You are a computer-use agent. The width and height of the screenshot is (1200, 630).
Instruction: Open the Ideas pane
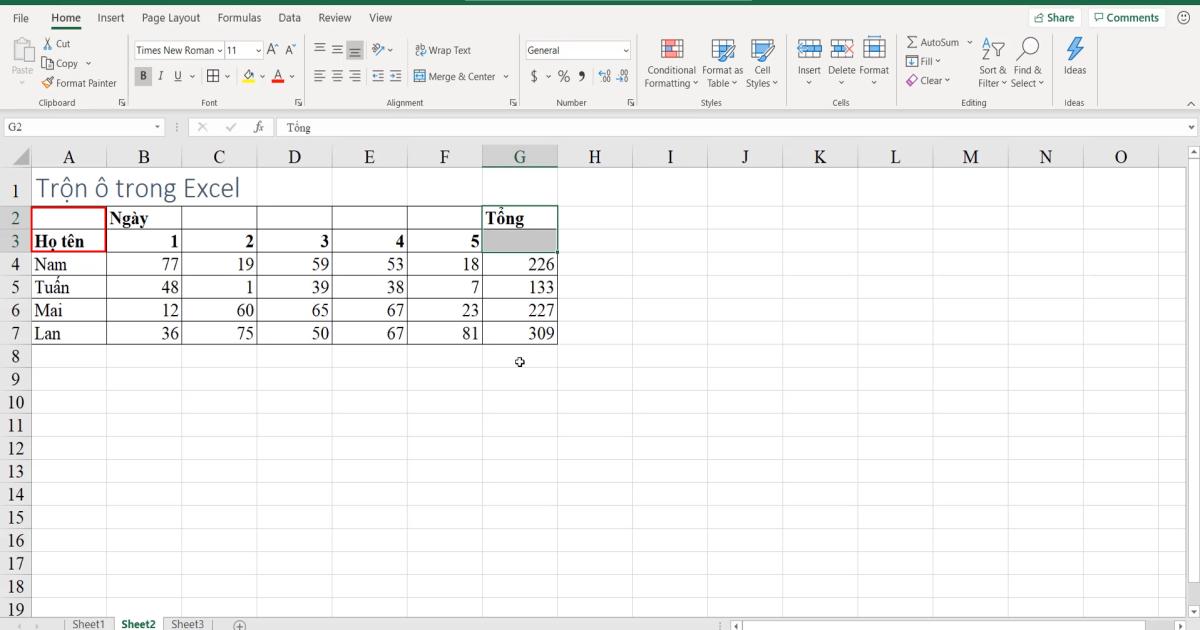click(1075, 60)
